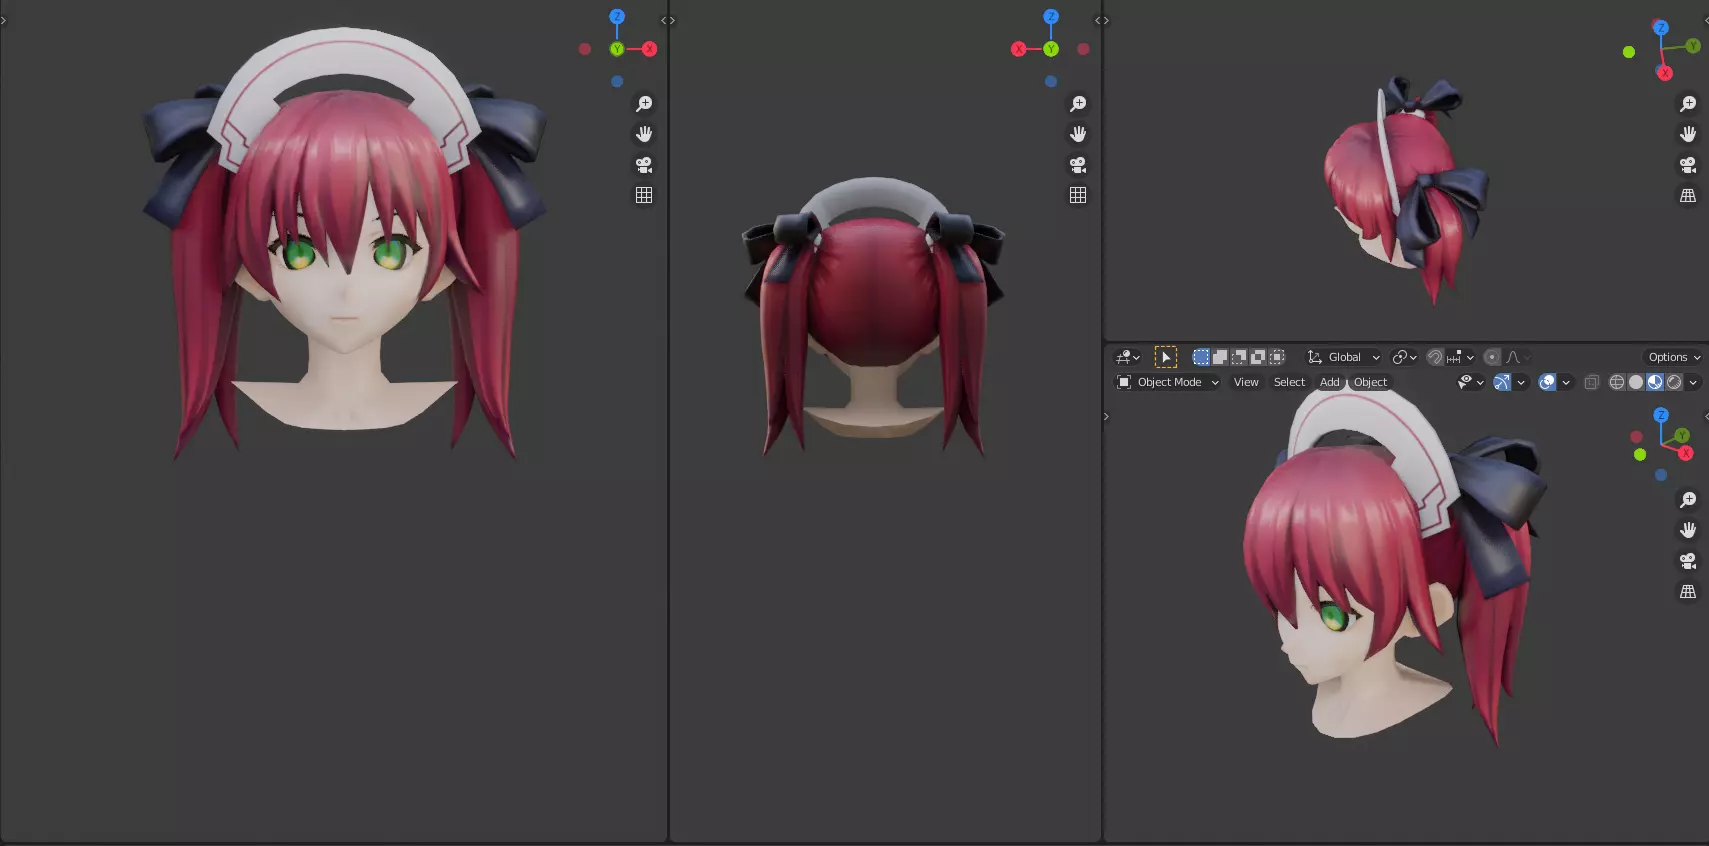Toggle X-Ray mode

pos(1591,382)
